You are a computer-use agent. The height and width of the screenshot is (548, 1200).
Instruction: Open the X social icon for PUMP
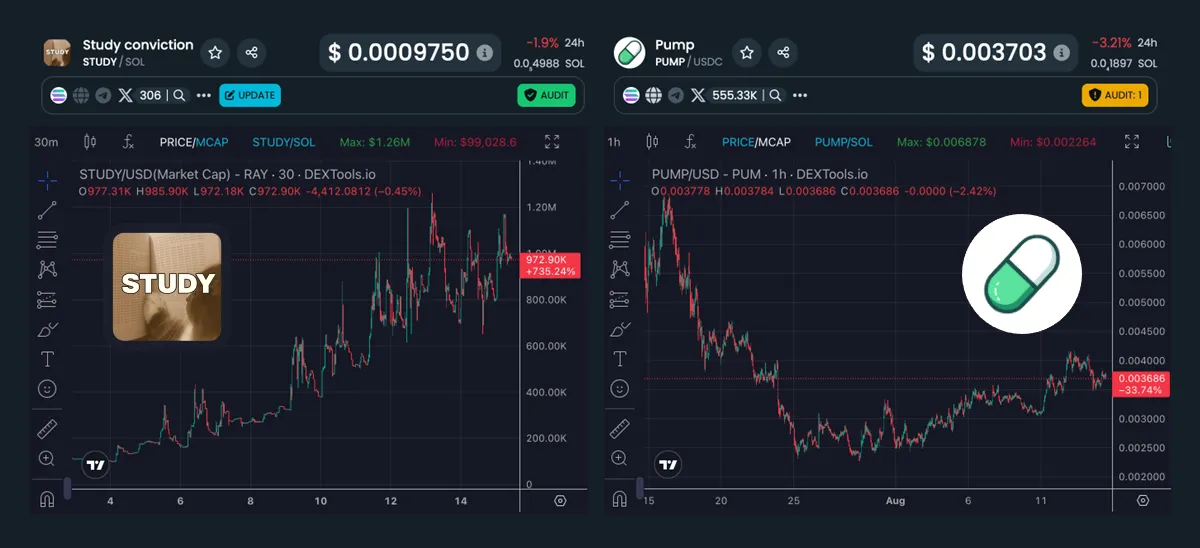pyautogui.click(x=697, y=96)
